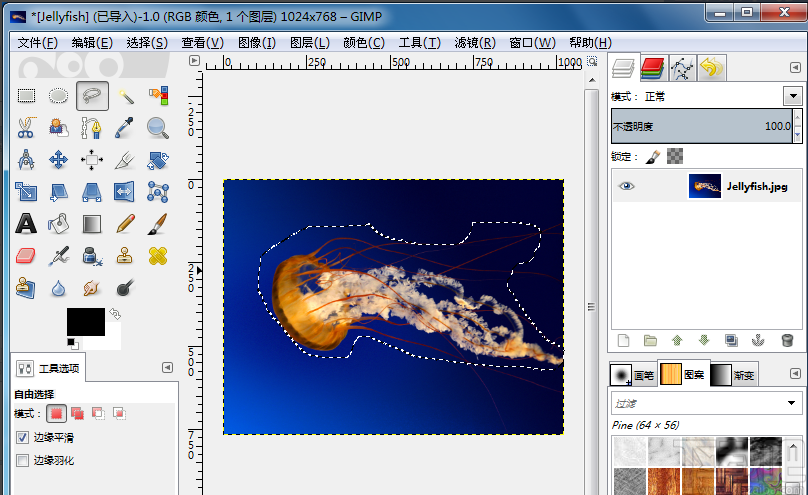The width and height of the screenshot is (808, 495).
Task: Select the Rectangle Select tool
Action: point(26,96)
